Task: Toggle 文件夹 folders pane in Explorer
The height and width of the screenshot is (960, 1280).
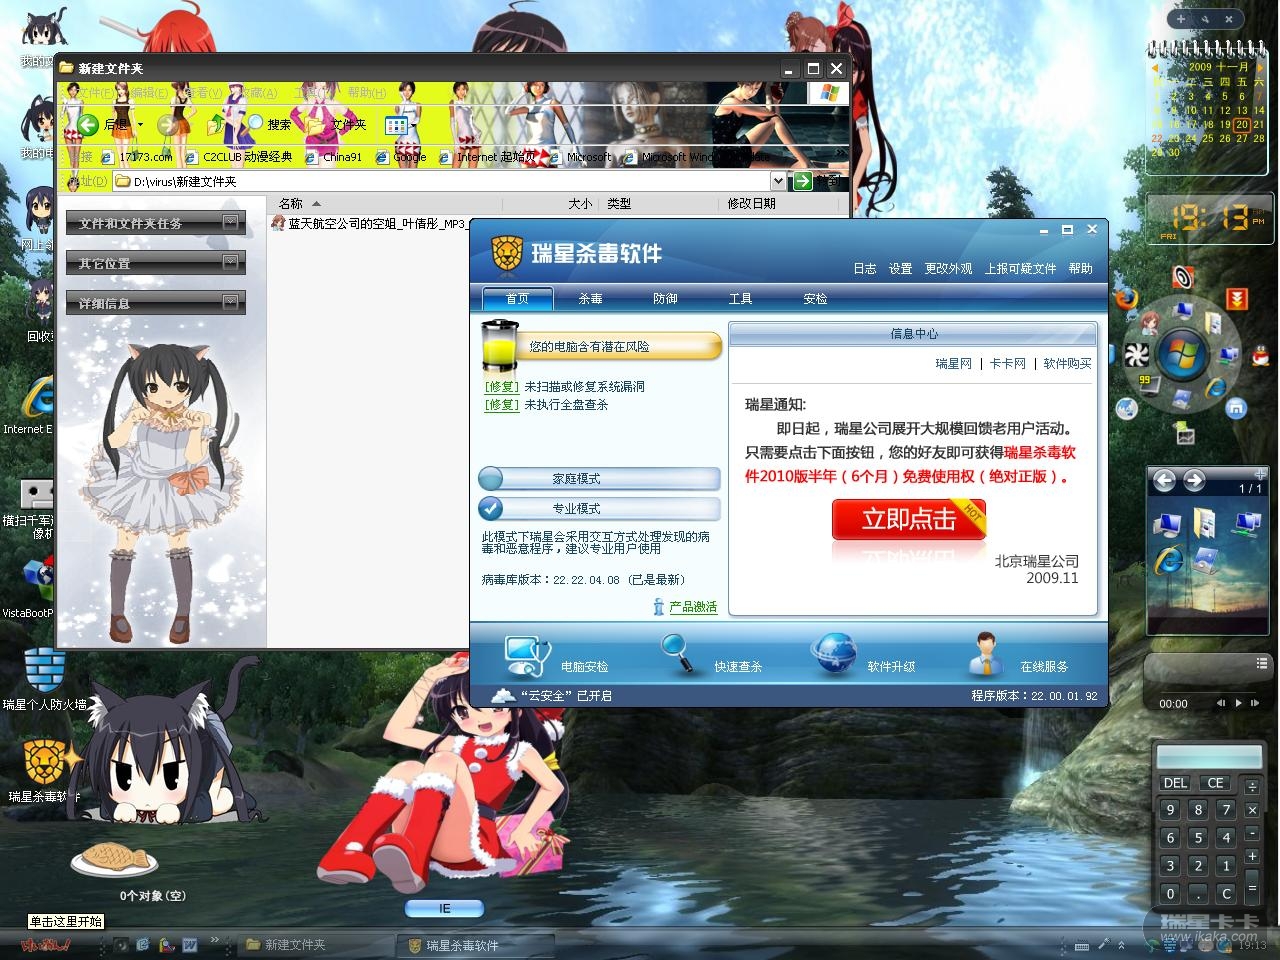Action: pyautogui.click(x=336, y=124)
